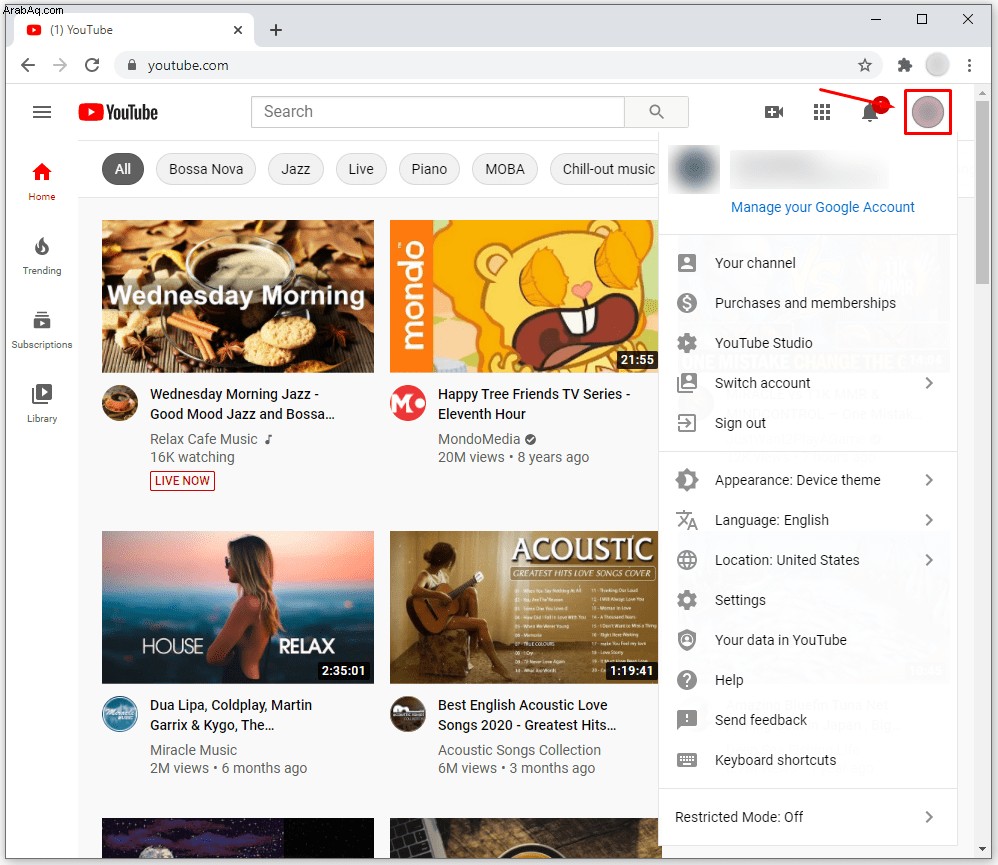Viewport: 998px width, 865px height.
Task: Select the Piano filter chip
Action: pos(429,169)
